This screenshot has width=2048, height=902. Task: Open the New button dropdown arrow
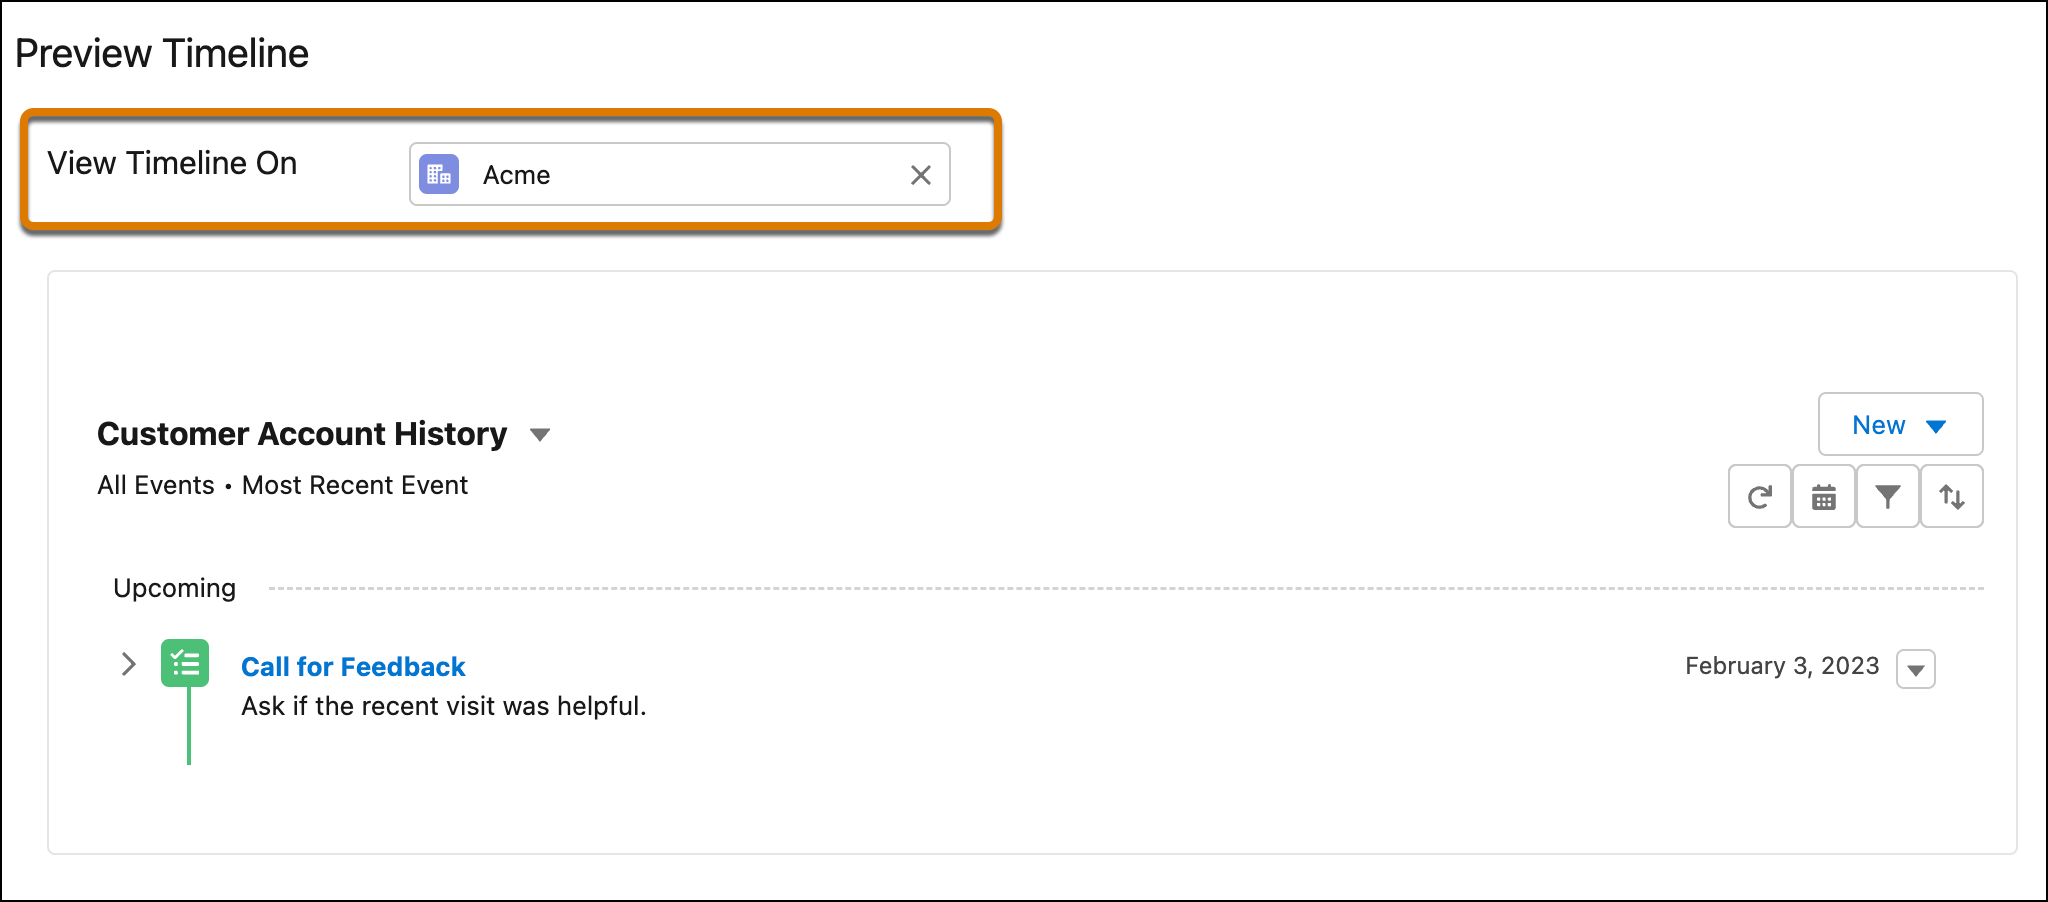click(x=1936, y=424)
